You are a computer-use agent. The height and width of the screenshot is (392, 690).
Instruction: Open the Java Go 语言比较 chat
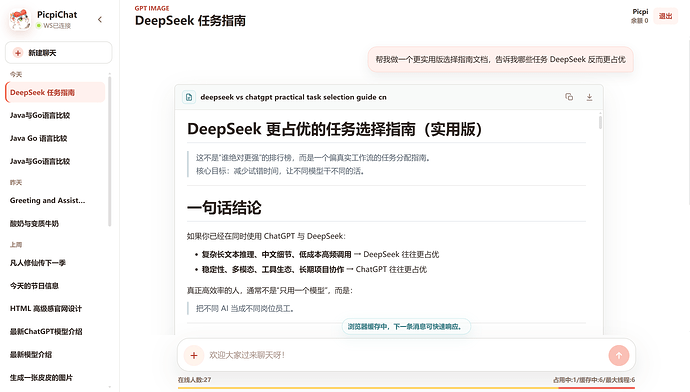point(55,138)
